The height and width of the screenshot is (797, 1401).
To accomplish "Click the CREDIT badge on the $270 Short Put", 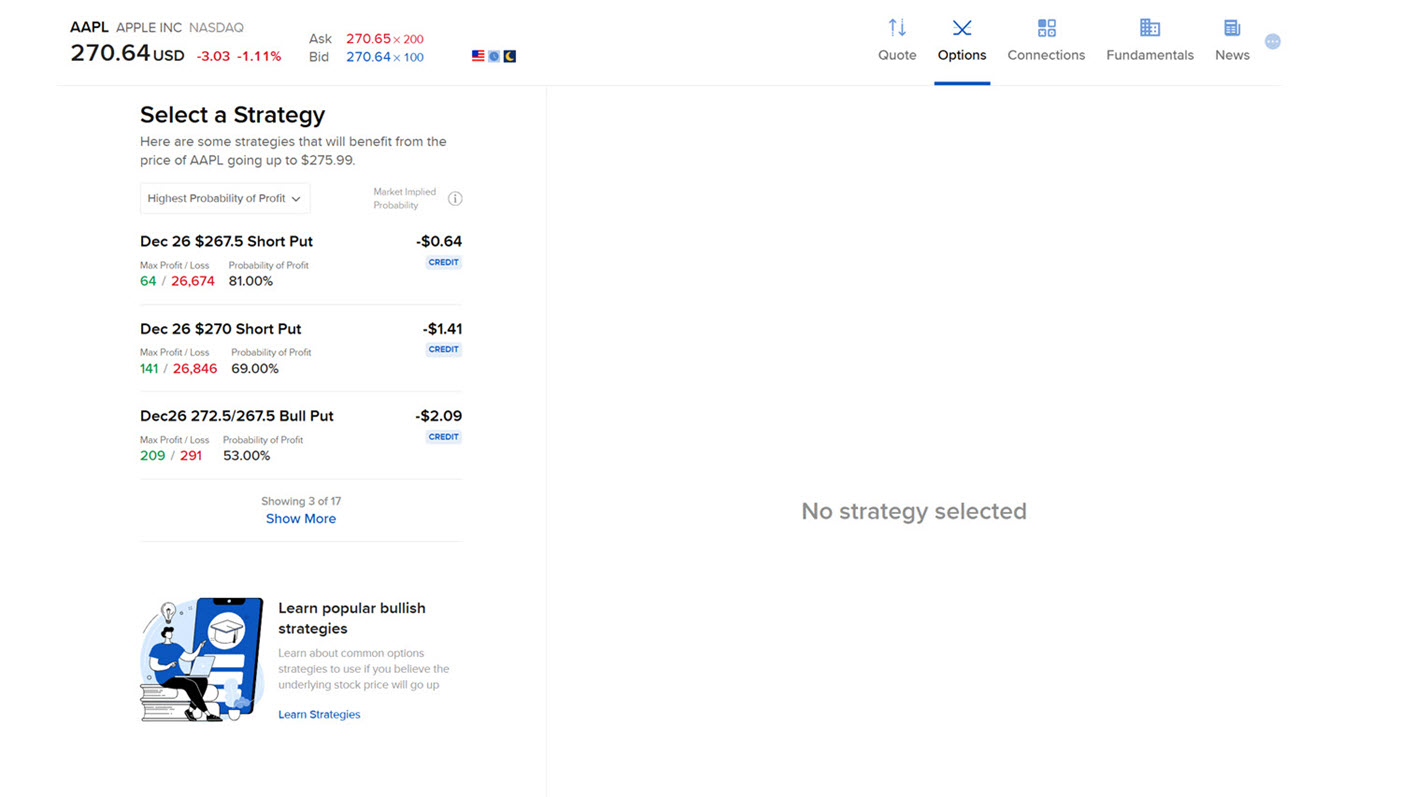I will 443,349.
